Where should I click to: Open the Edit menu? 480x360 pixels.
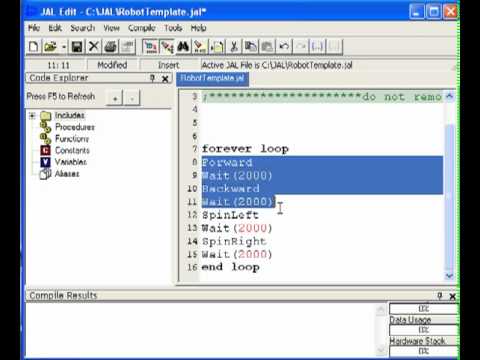point(55,28)
